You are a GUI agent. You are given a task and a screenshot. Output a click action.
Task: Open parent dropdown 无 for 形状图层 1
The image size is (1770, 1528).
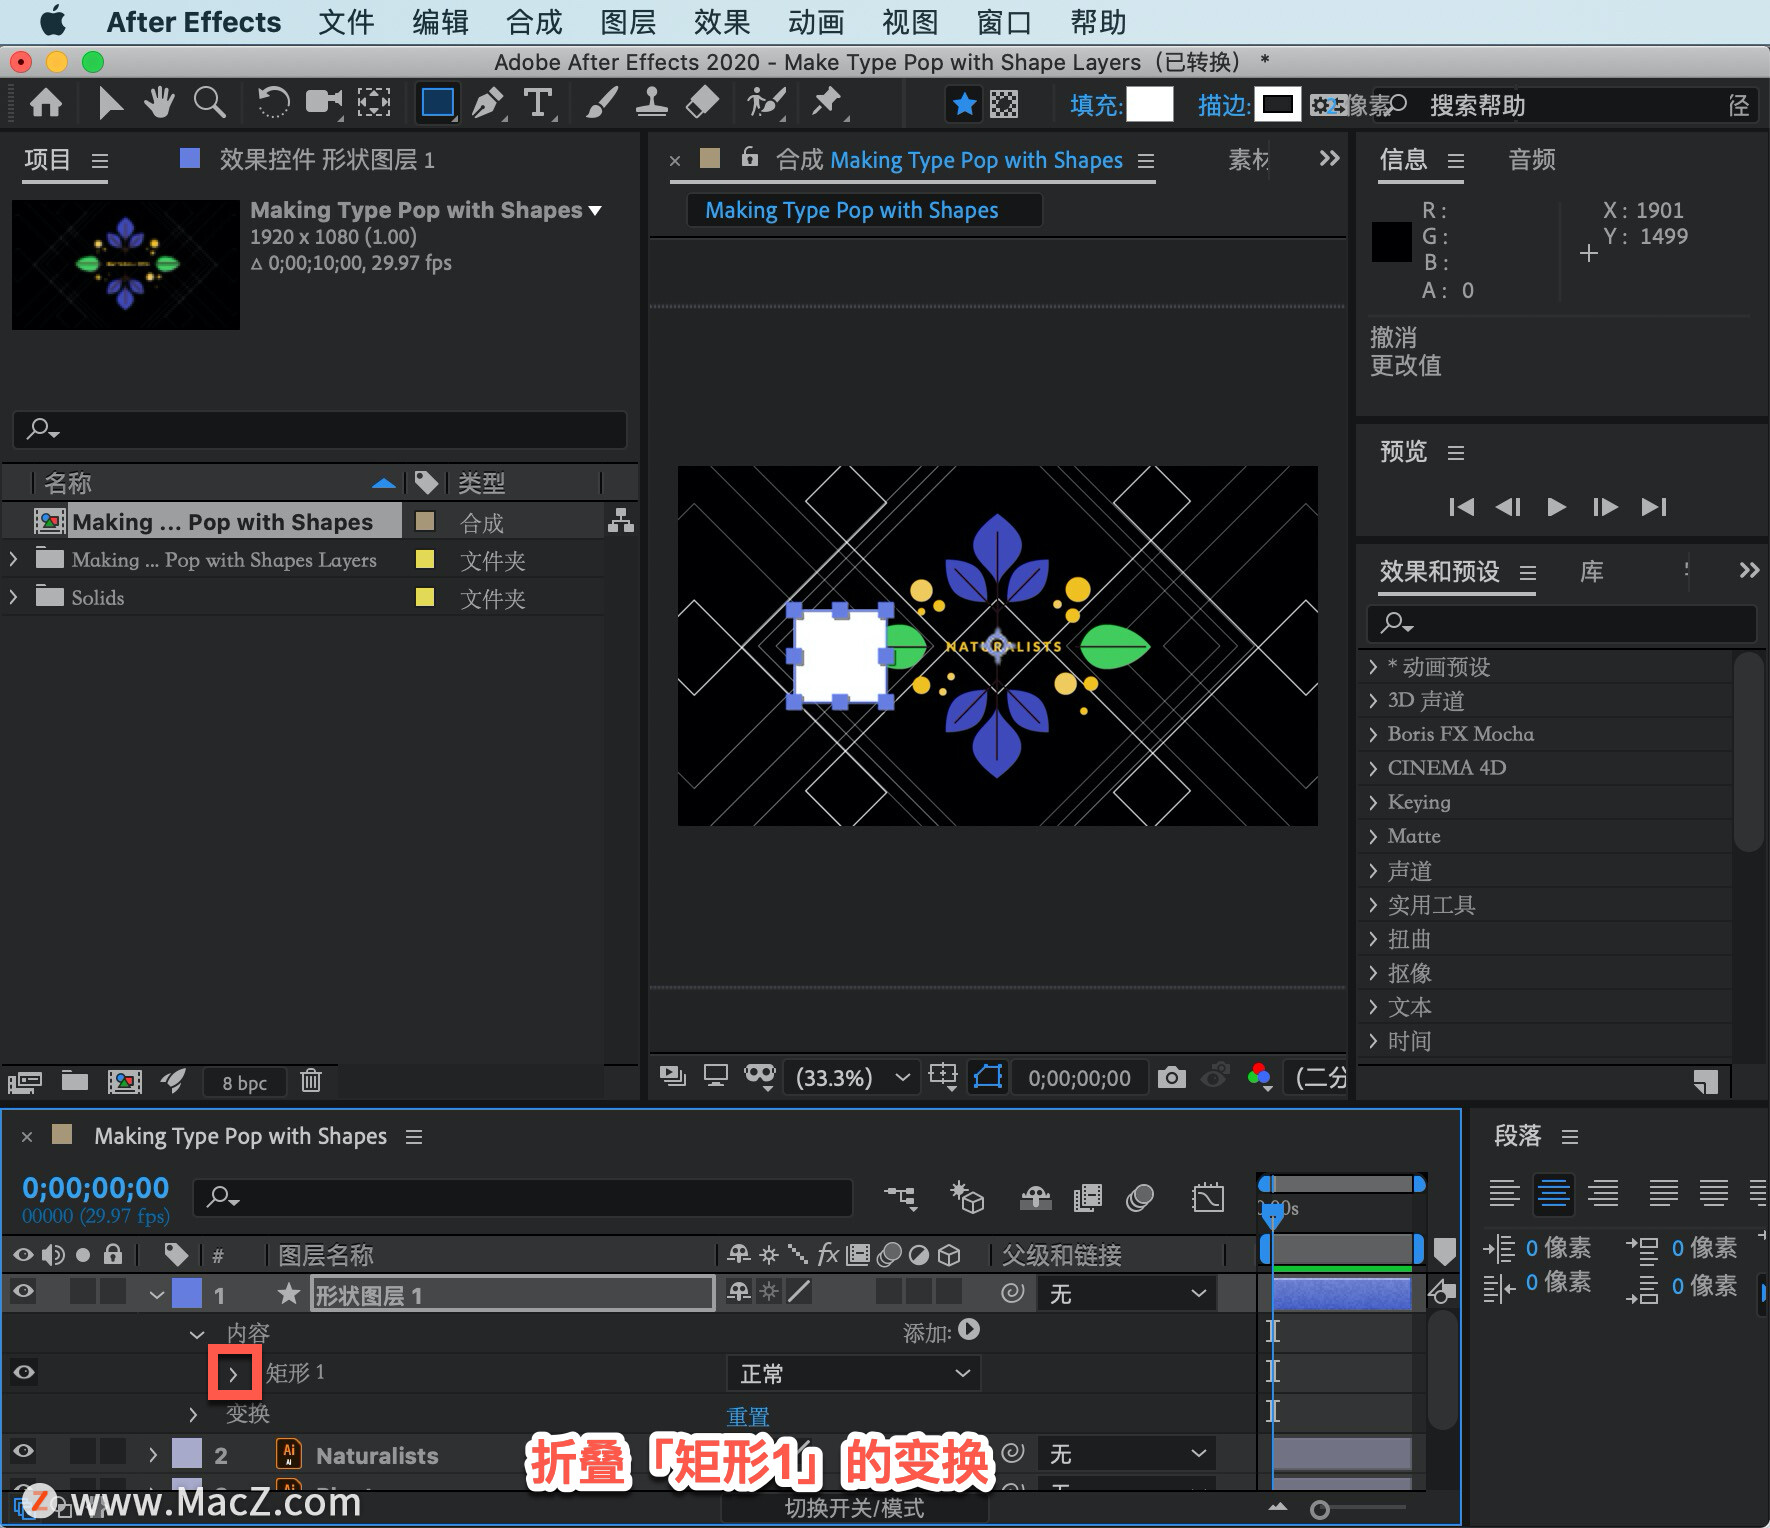click(1127, 1293)
